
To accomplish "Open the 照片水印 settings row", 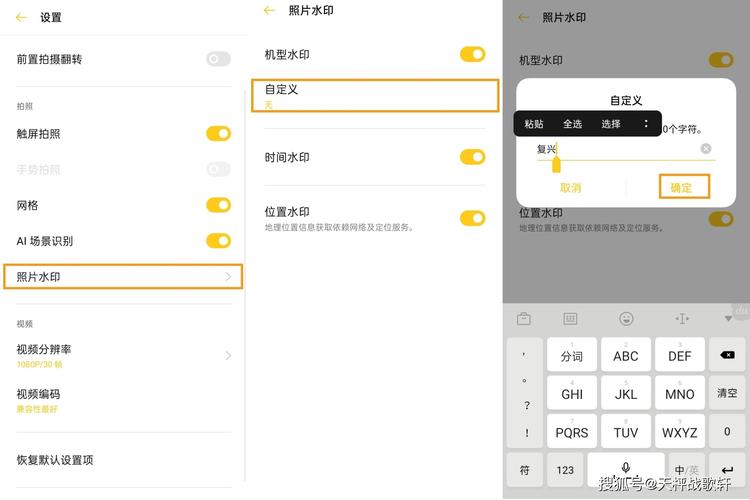I will 123,276.
